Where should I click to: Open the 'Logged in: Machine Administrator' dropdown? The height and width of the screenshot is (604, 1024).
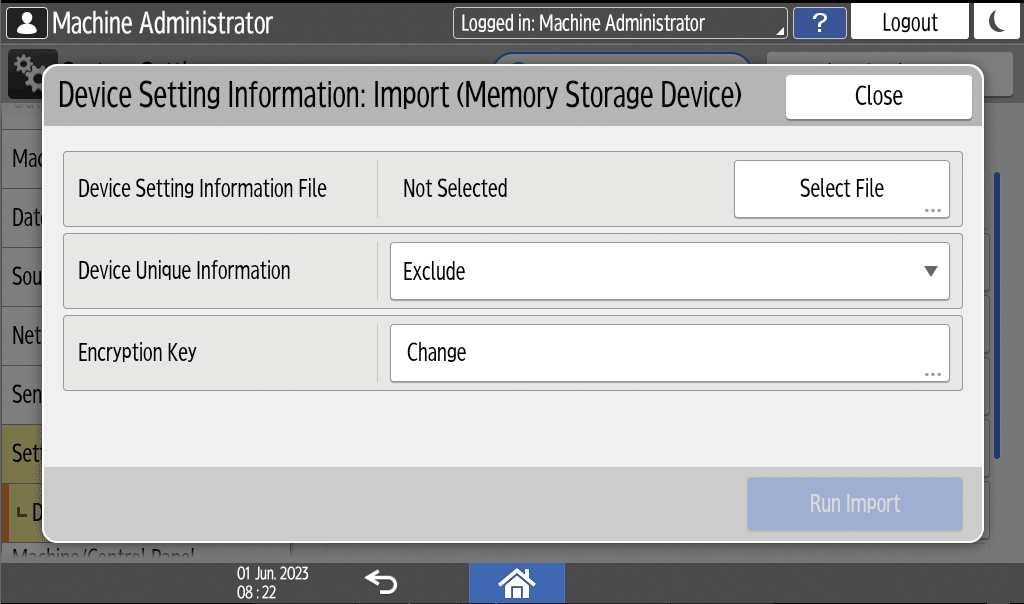tap(620, 23)
